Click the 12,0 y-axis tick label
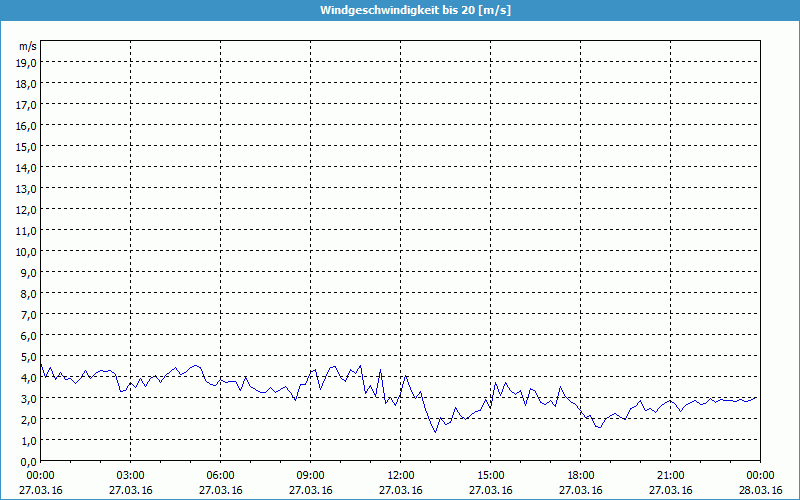 (27, 209)
